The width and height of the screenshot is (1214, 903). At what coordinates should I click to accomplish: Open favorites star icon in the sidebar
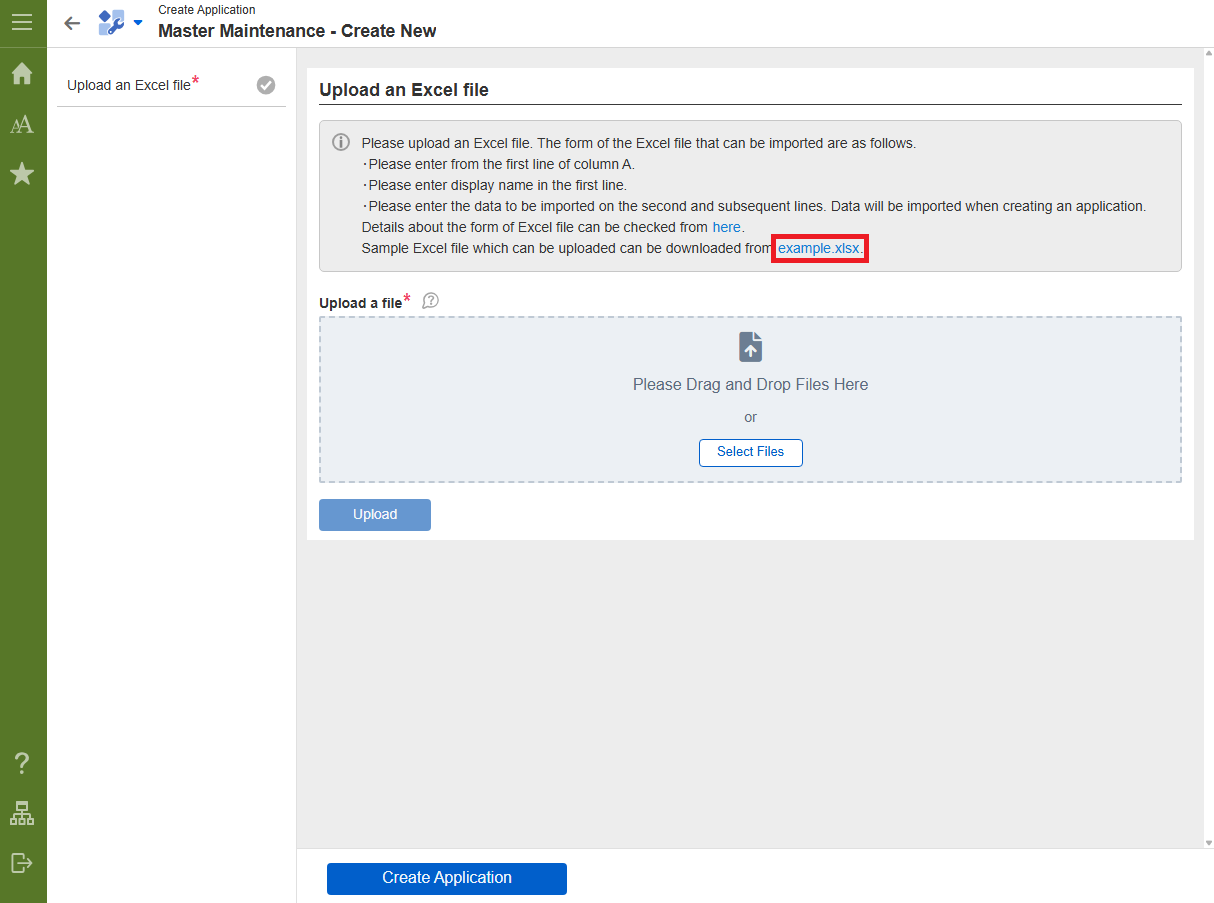click(22, 175)
